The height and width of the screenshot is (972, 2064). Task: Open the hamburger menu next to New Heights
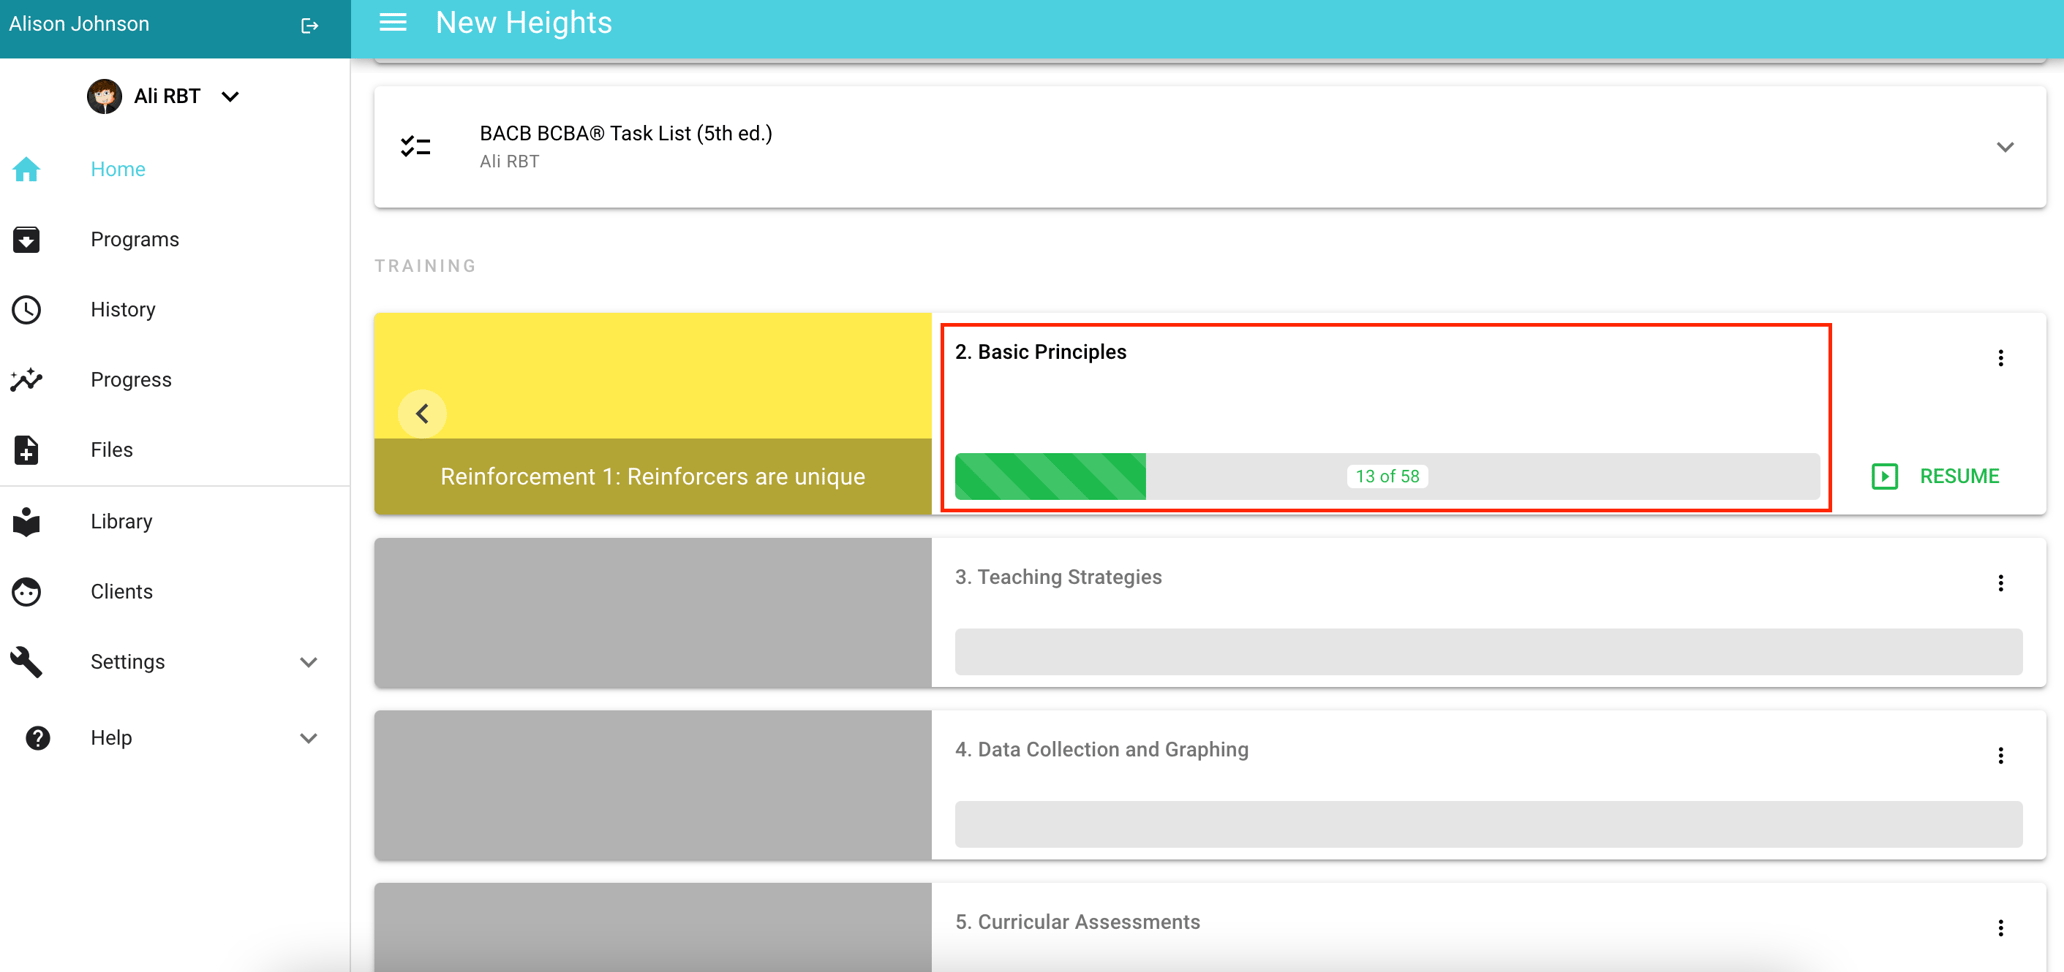click(x=392, y=22)
